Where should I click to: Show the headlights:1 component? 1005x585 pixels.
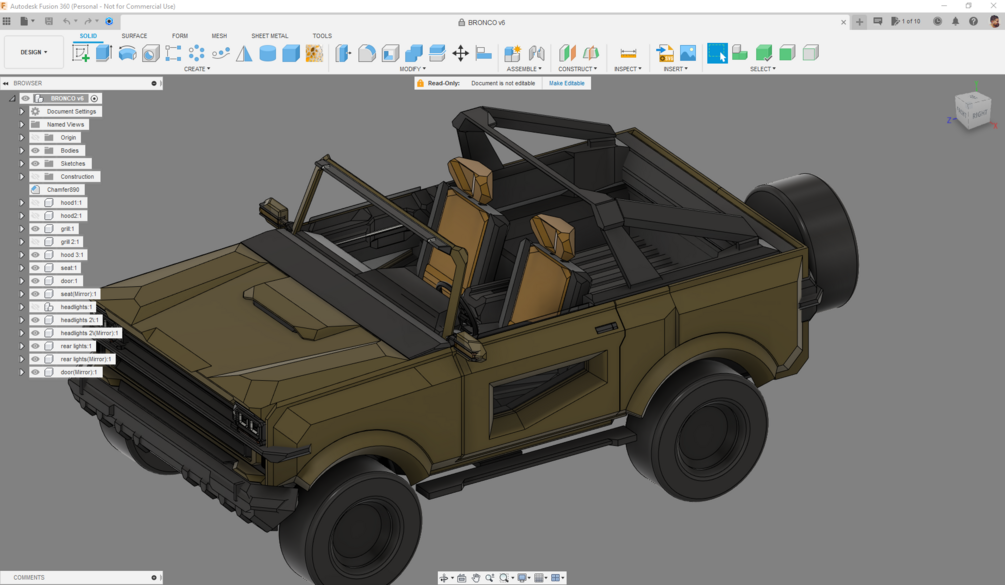pos(35,307)
